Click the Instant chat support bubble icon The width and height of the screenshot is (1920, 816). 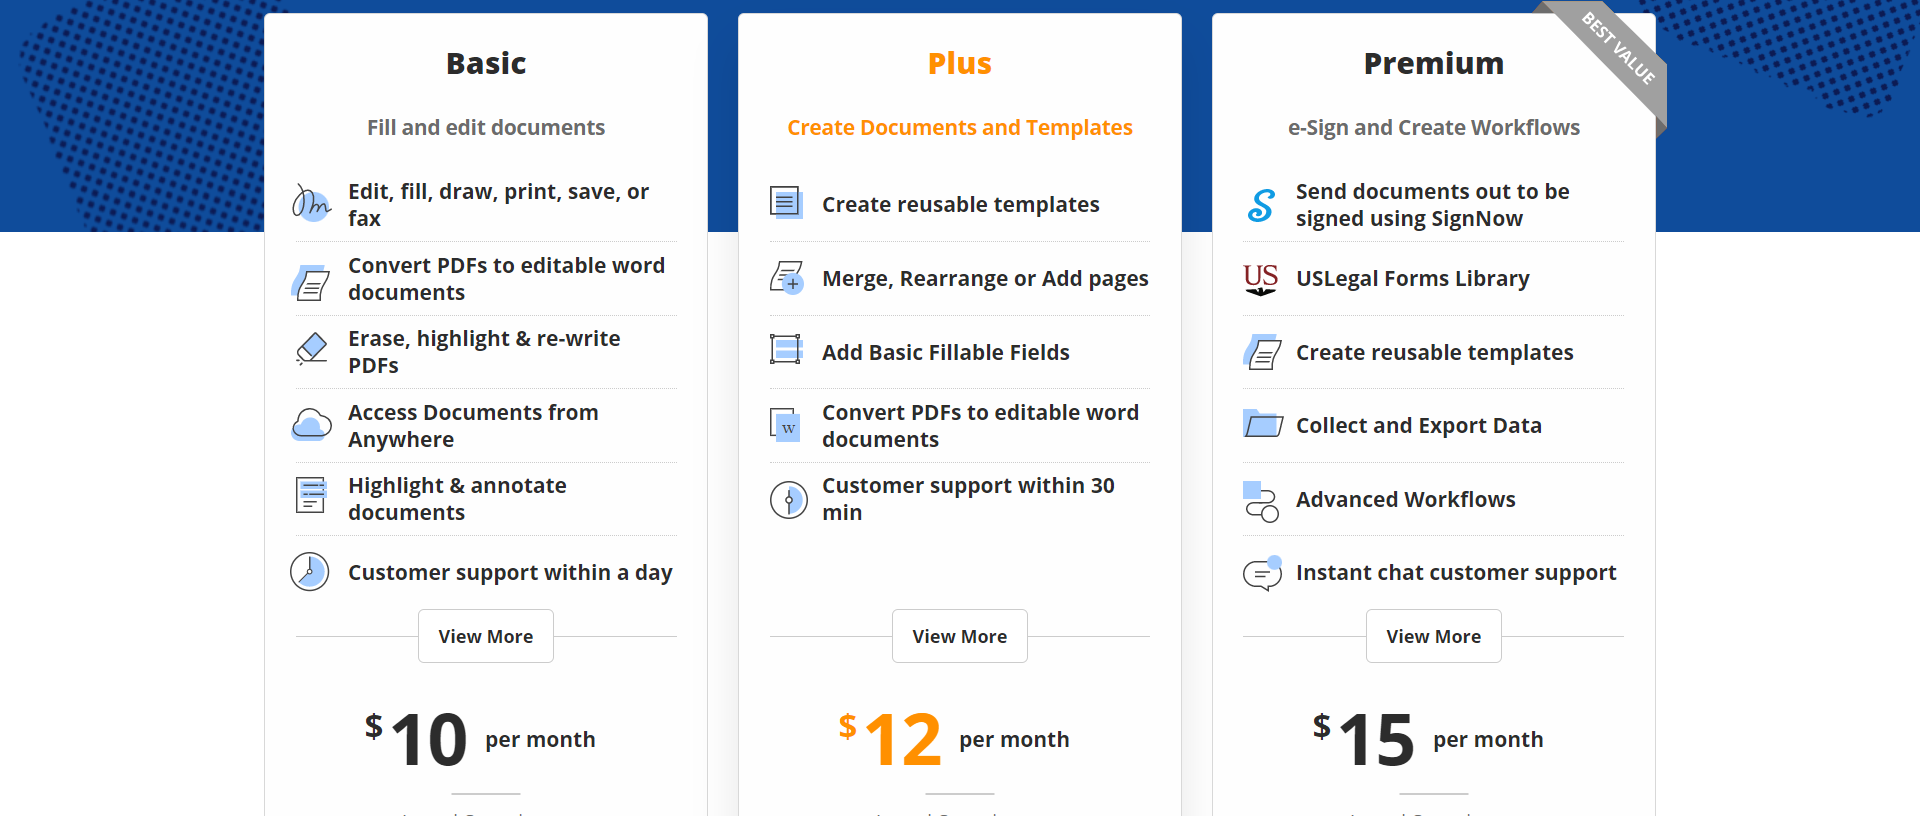pyautogui.click(x=1261, y=572)
